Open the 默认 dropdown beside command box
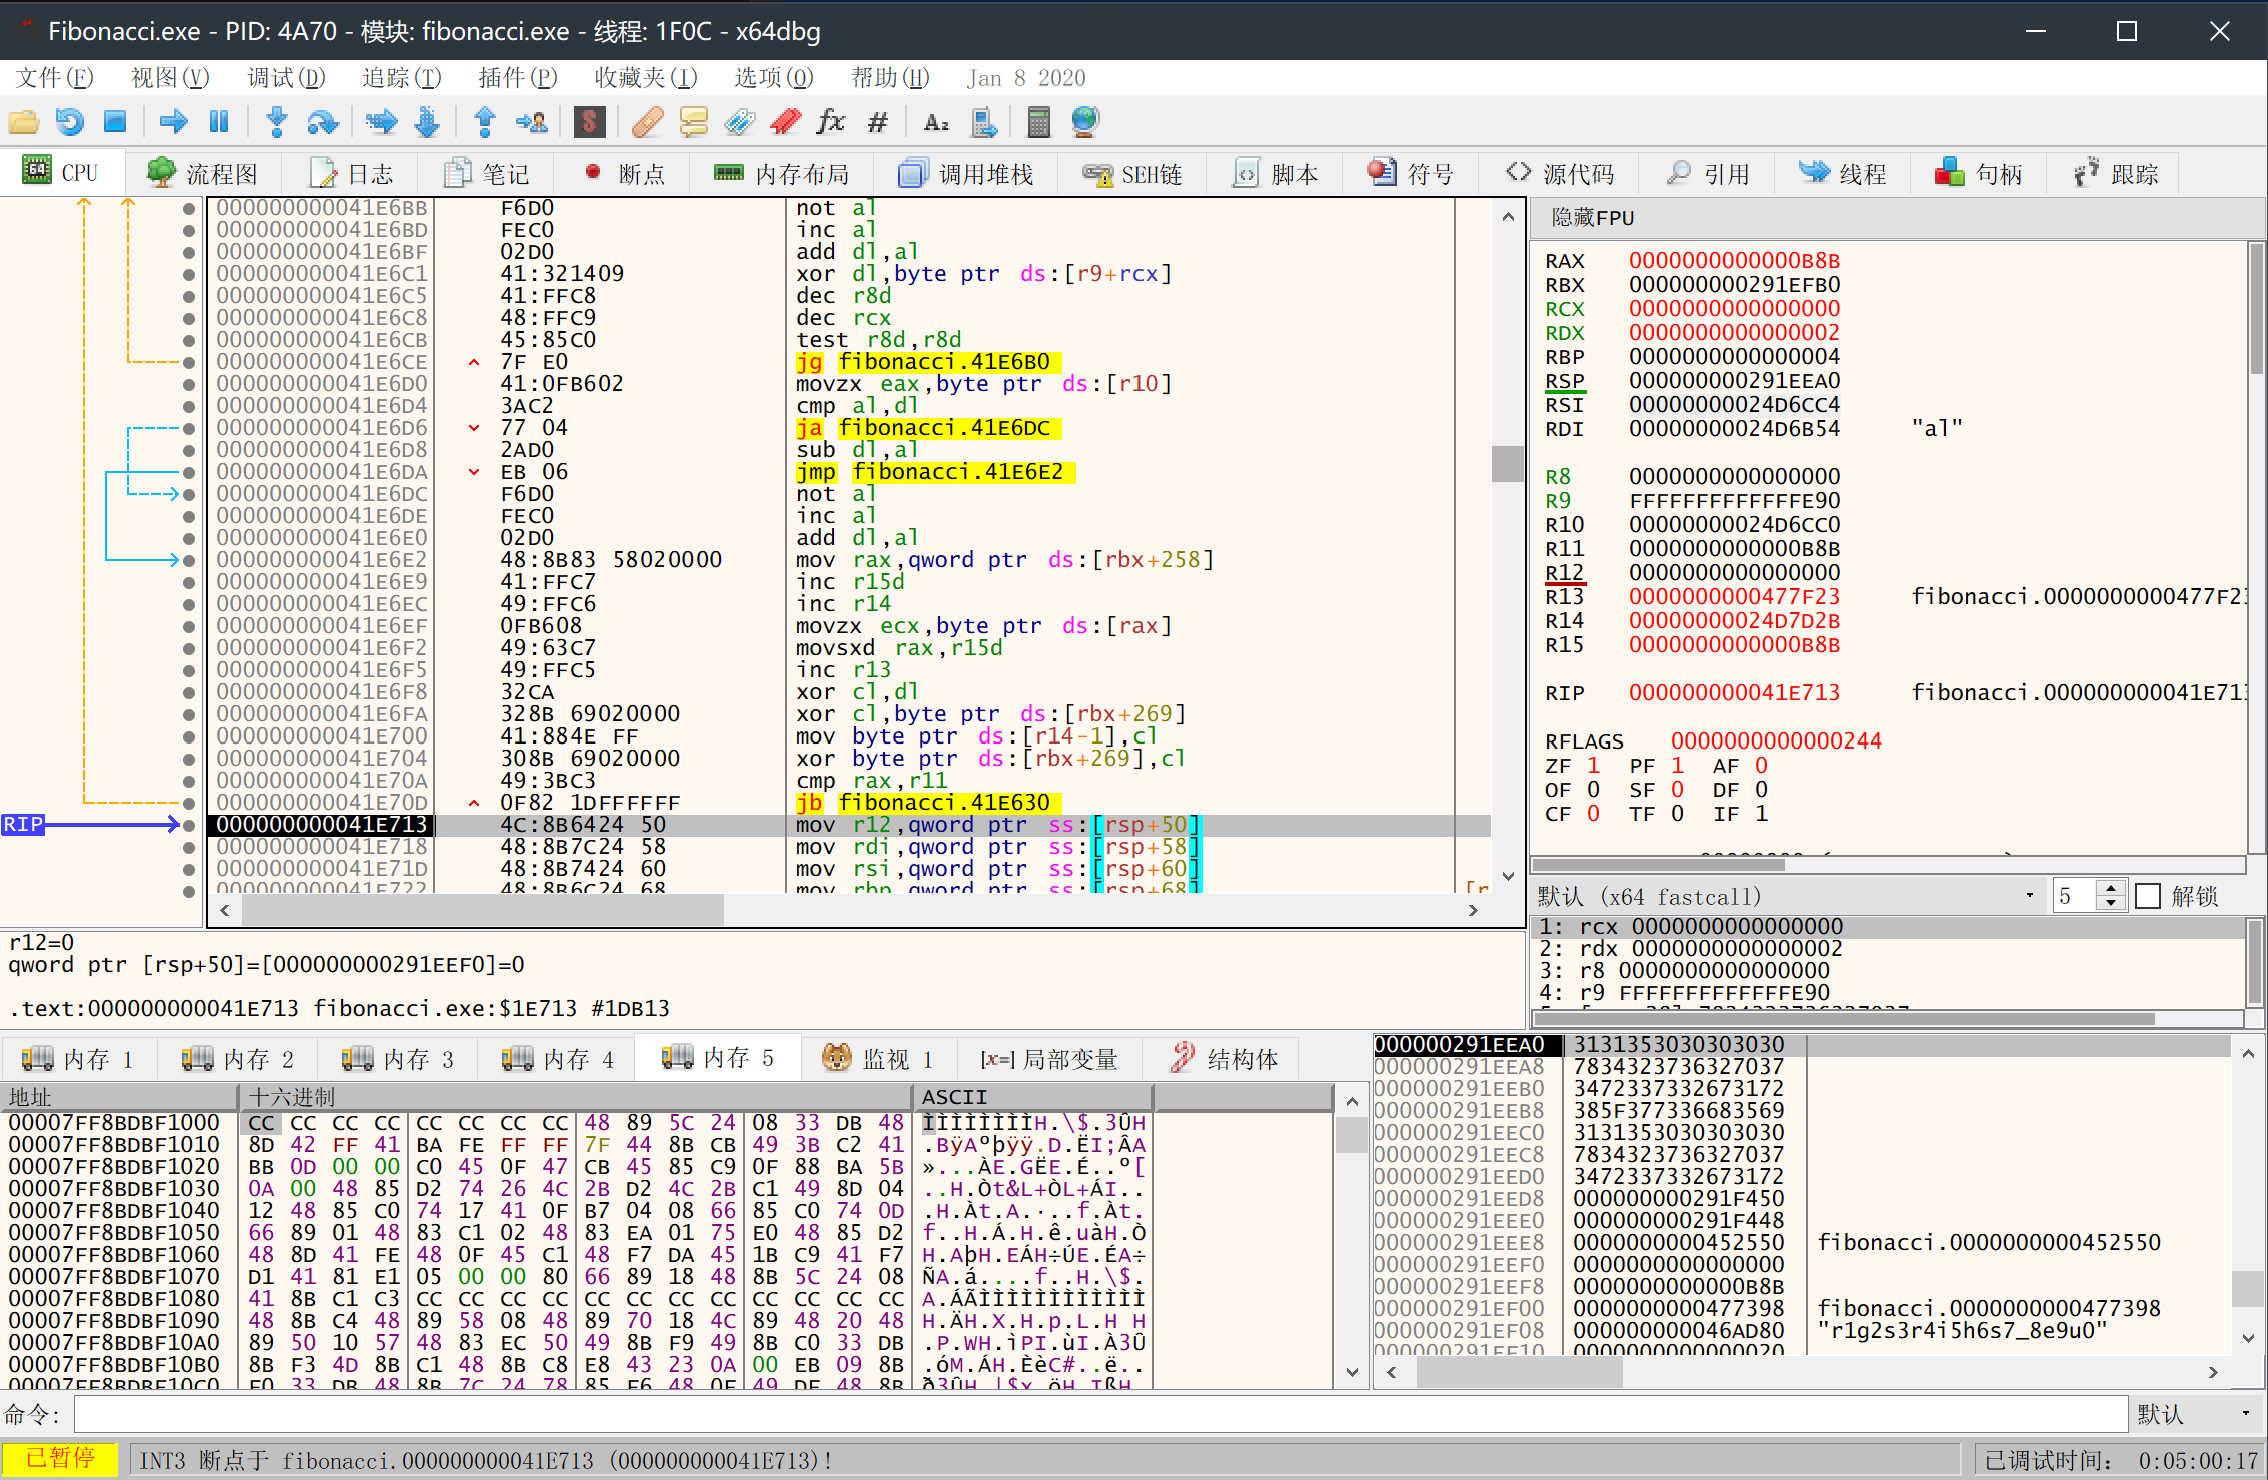The width and height of the screenshot is (2268, 1480). (2196, 1414)
